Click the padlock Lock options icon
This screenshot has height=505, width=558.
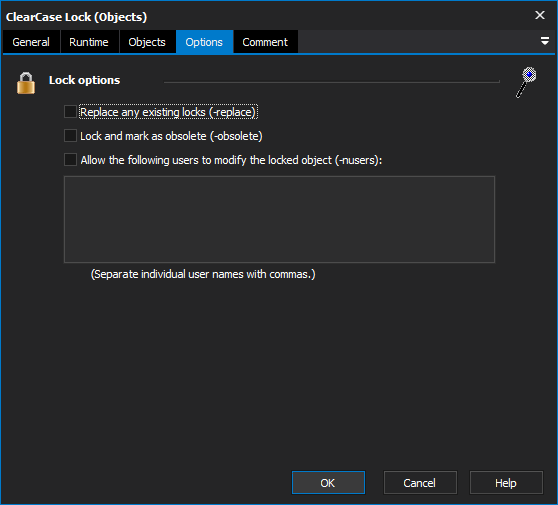coord(26,83)
